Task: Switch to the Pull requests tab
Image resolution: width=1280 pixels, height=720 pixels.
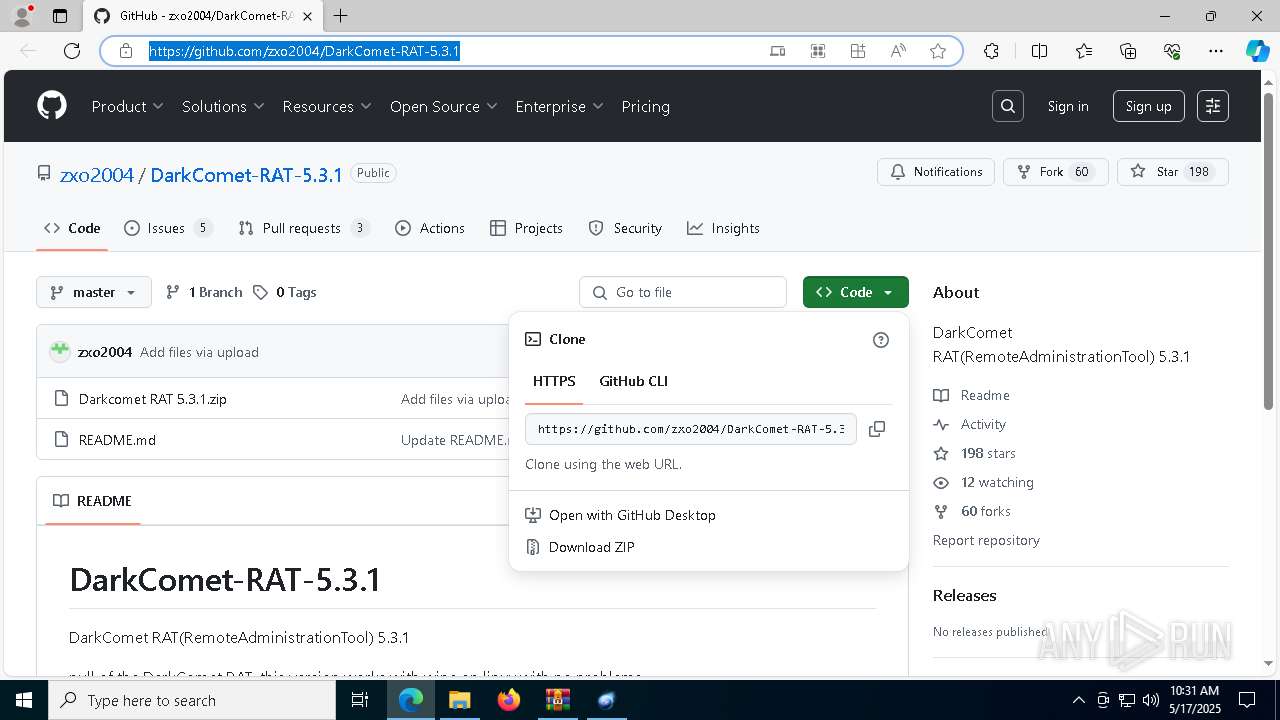Action: pyautogui.click(x=304, y=228)
